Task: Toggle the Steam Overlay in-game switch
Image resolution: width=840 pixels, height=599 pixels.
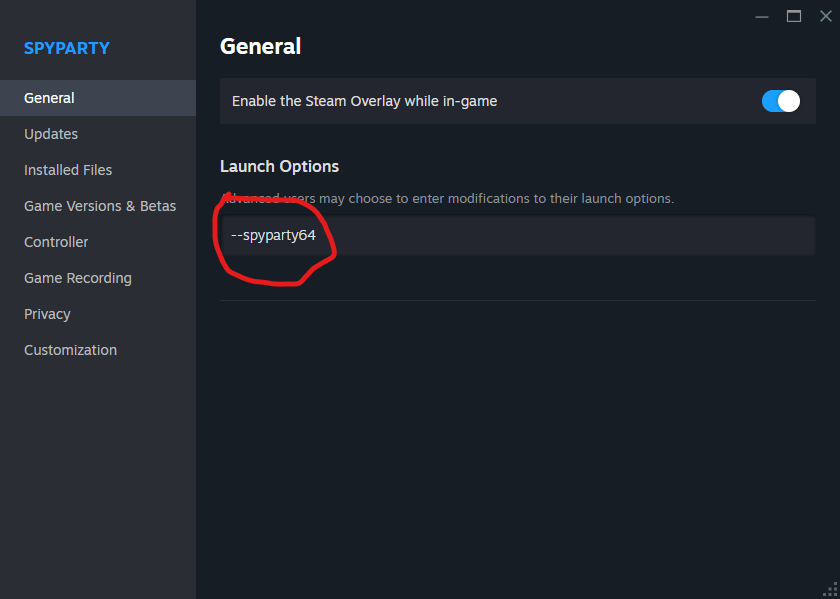Action: pos(781,101)
